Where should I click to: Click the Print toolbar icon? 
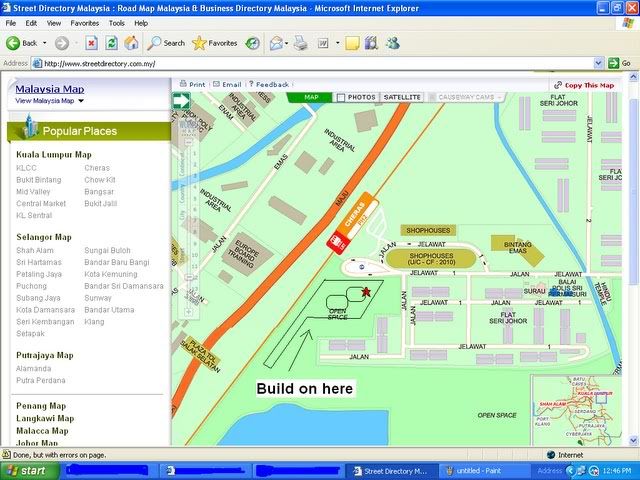301,43
